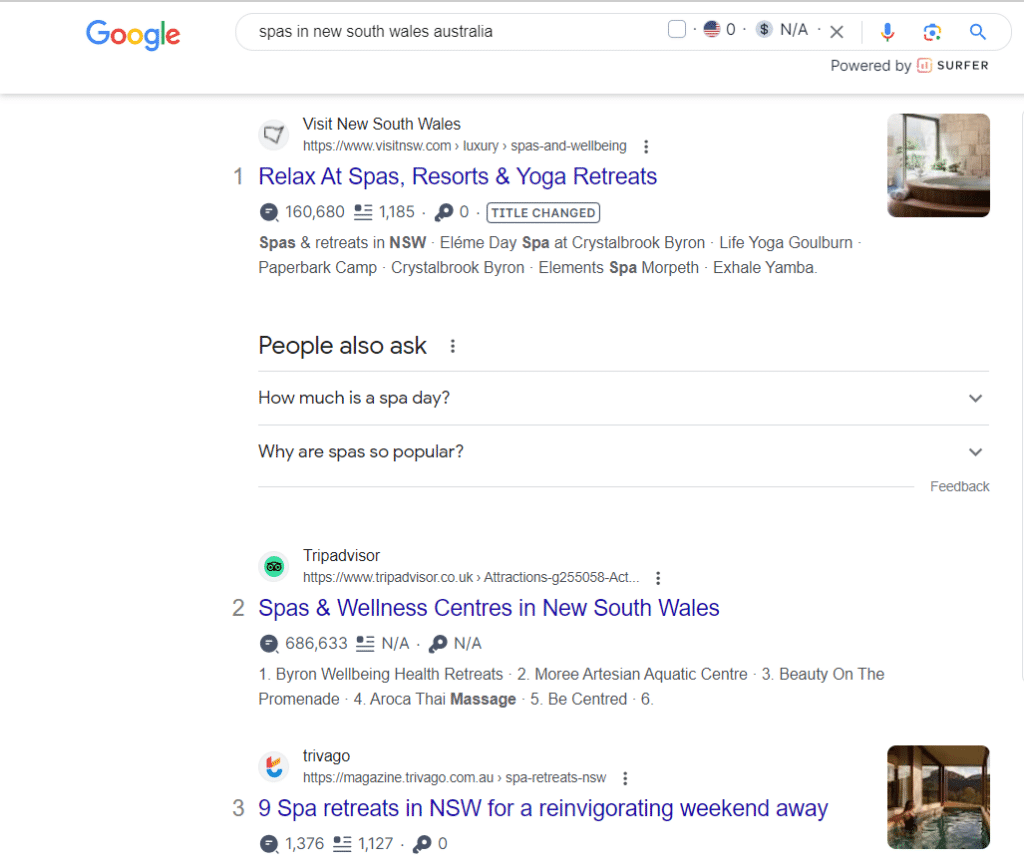
Task: Click the Google logo
Action: point(133,34)
